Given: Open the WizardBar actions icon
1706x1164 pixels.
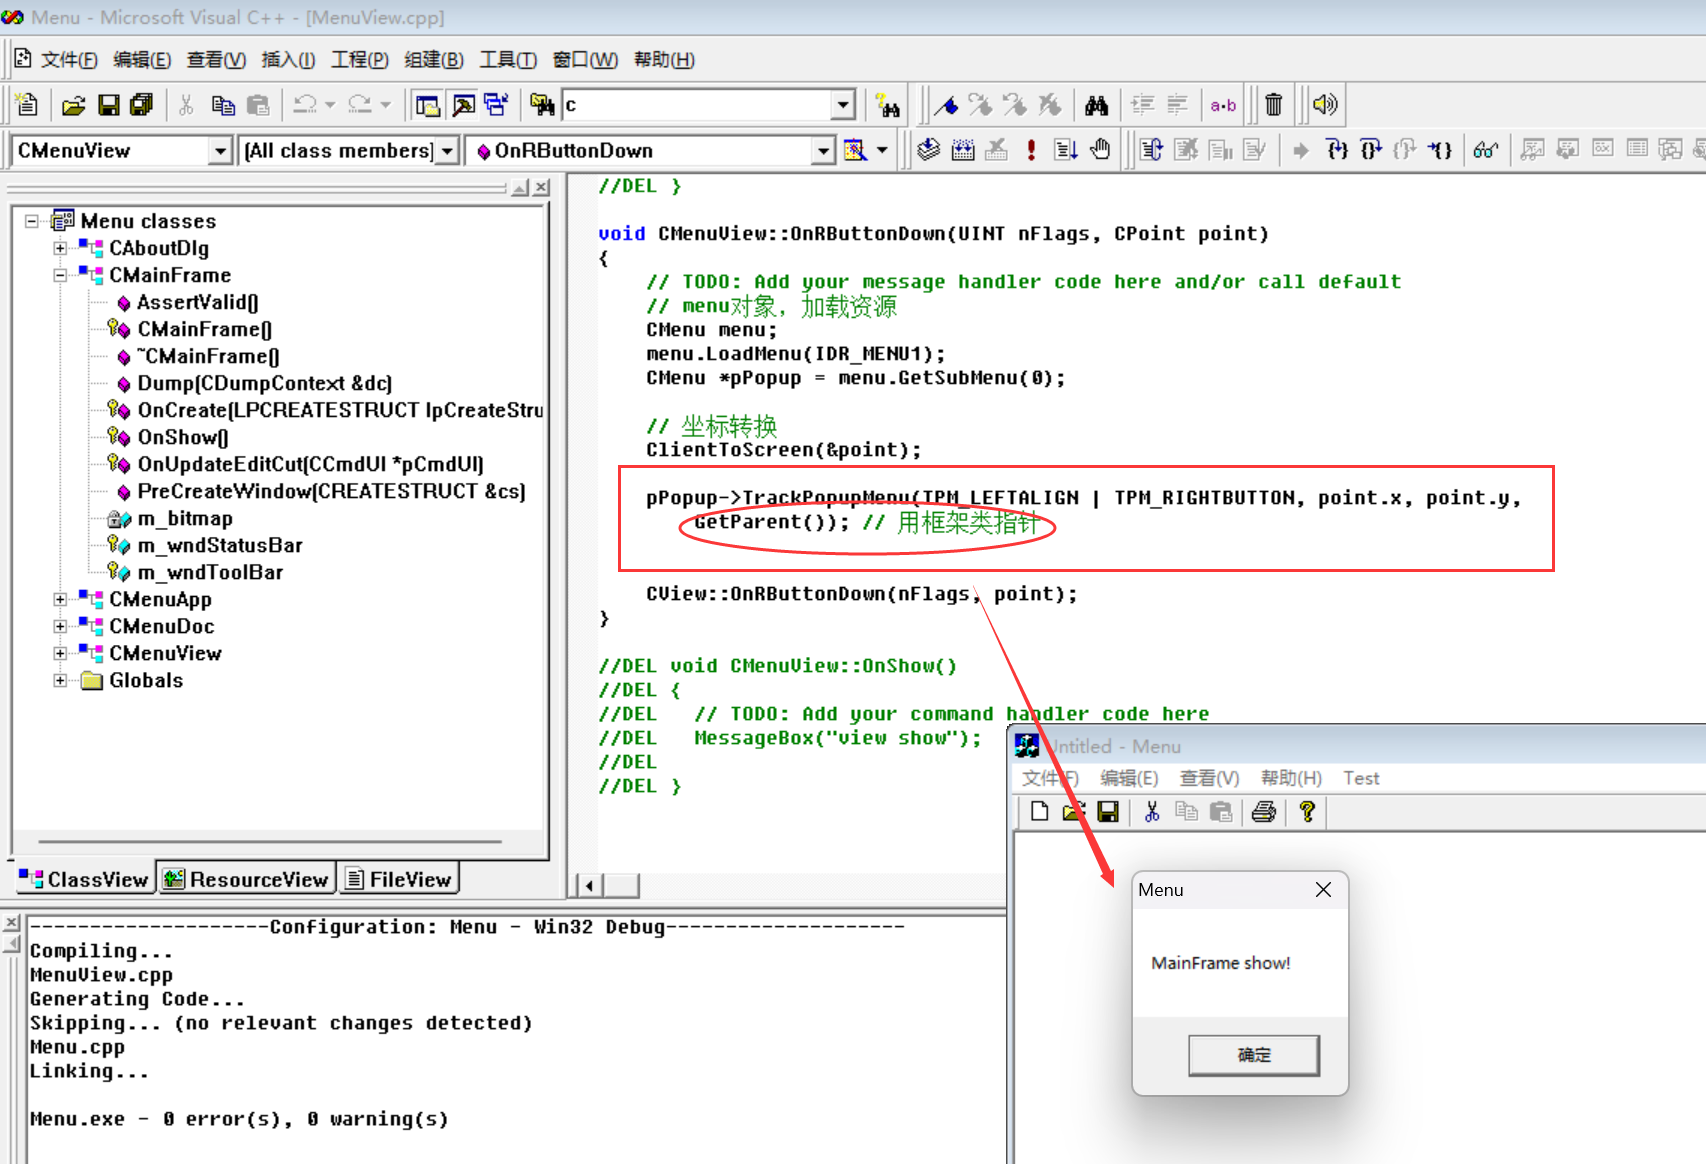Looking at the screenshot, I should click(855, 150).
